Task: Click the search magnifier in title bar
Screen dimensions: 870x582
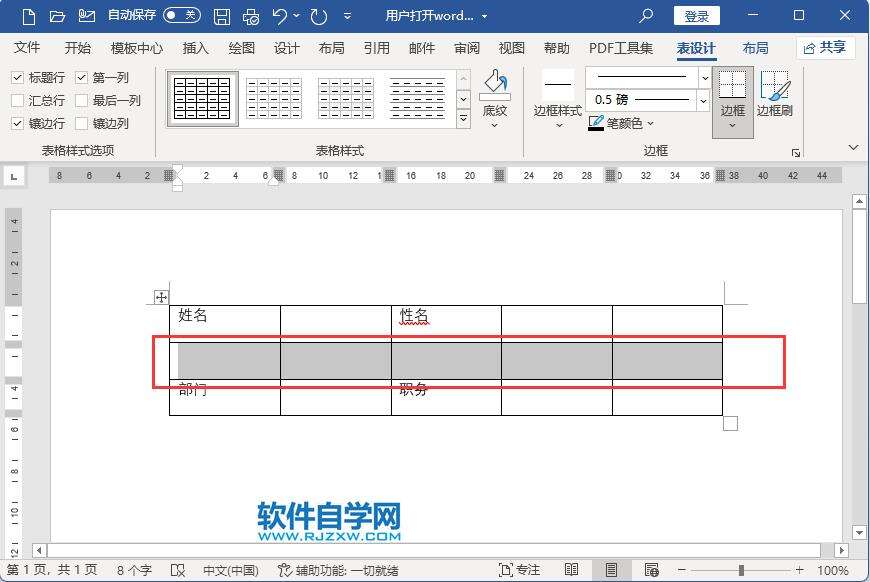Action: 646,16
